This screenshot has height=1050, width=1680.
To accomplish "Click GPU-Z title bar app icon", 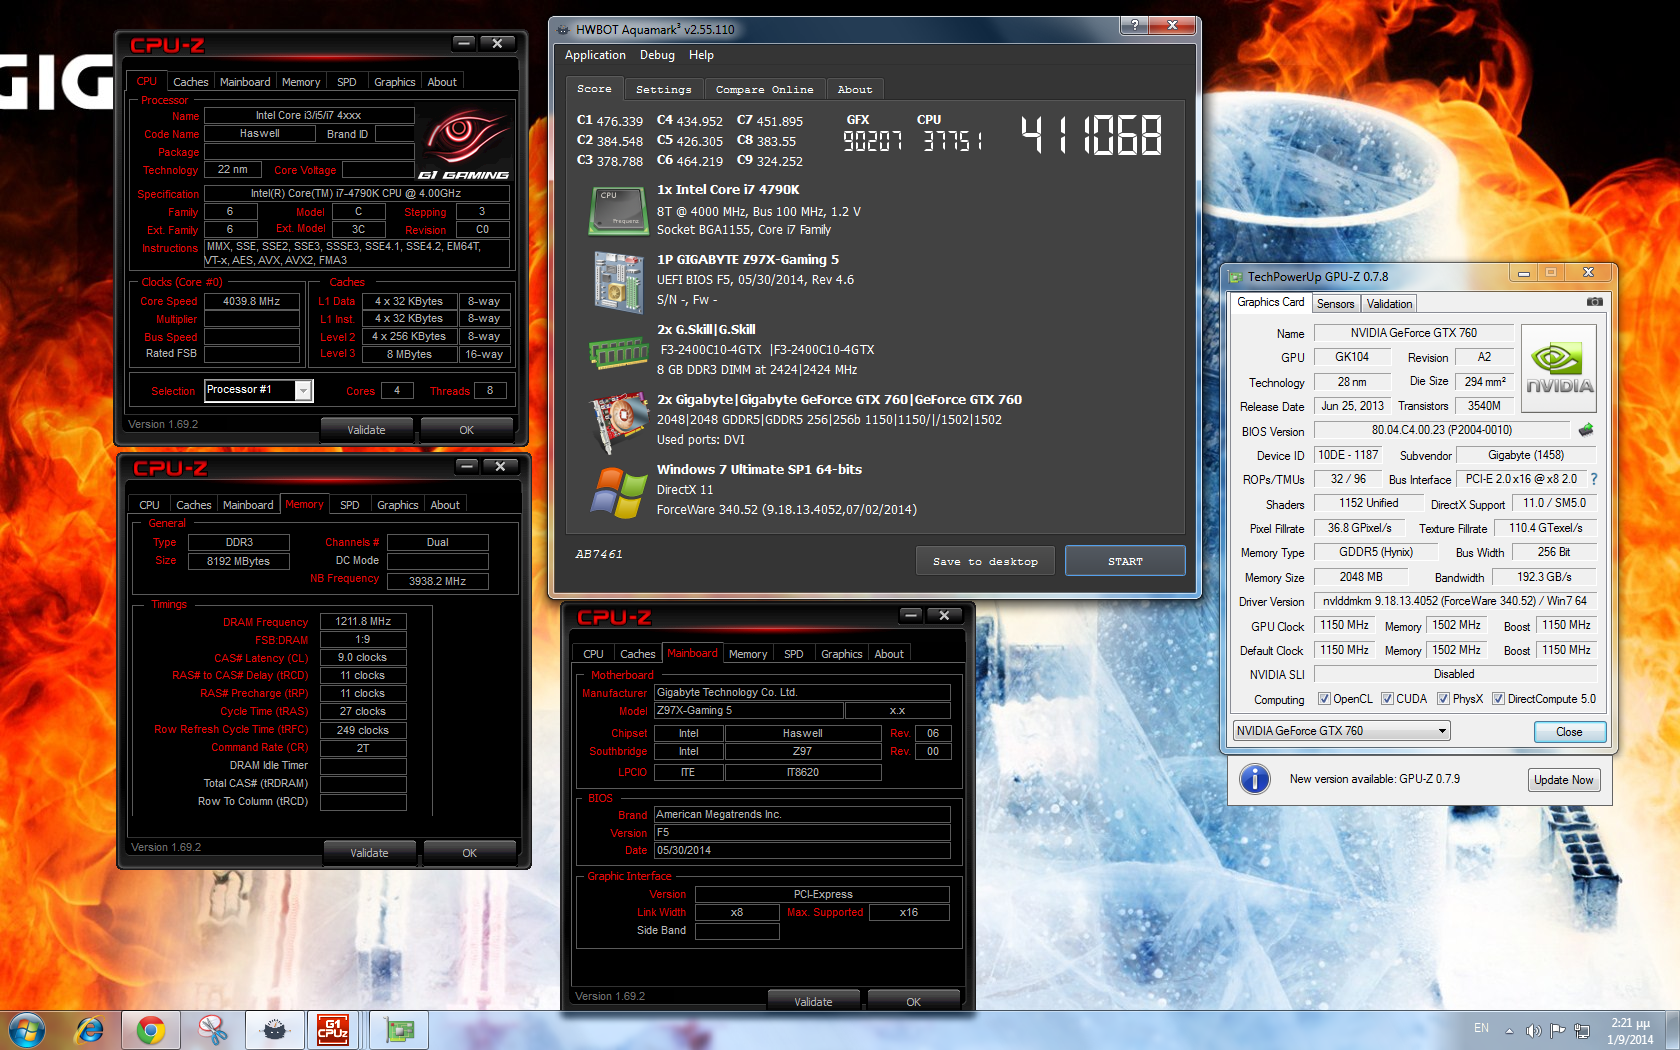I will click(x=1235, y=277).
